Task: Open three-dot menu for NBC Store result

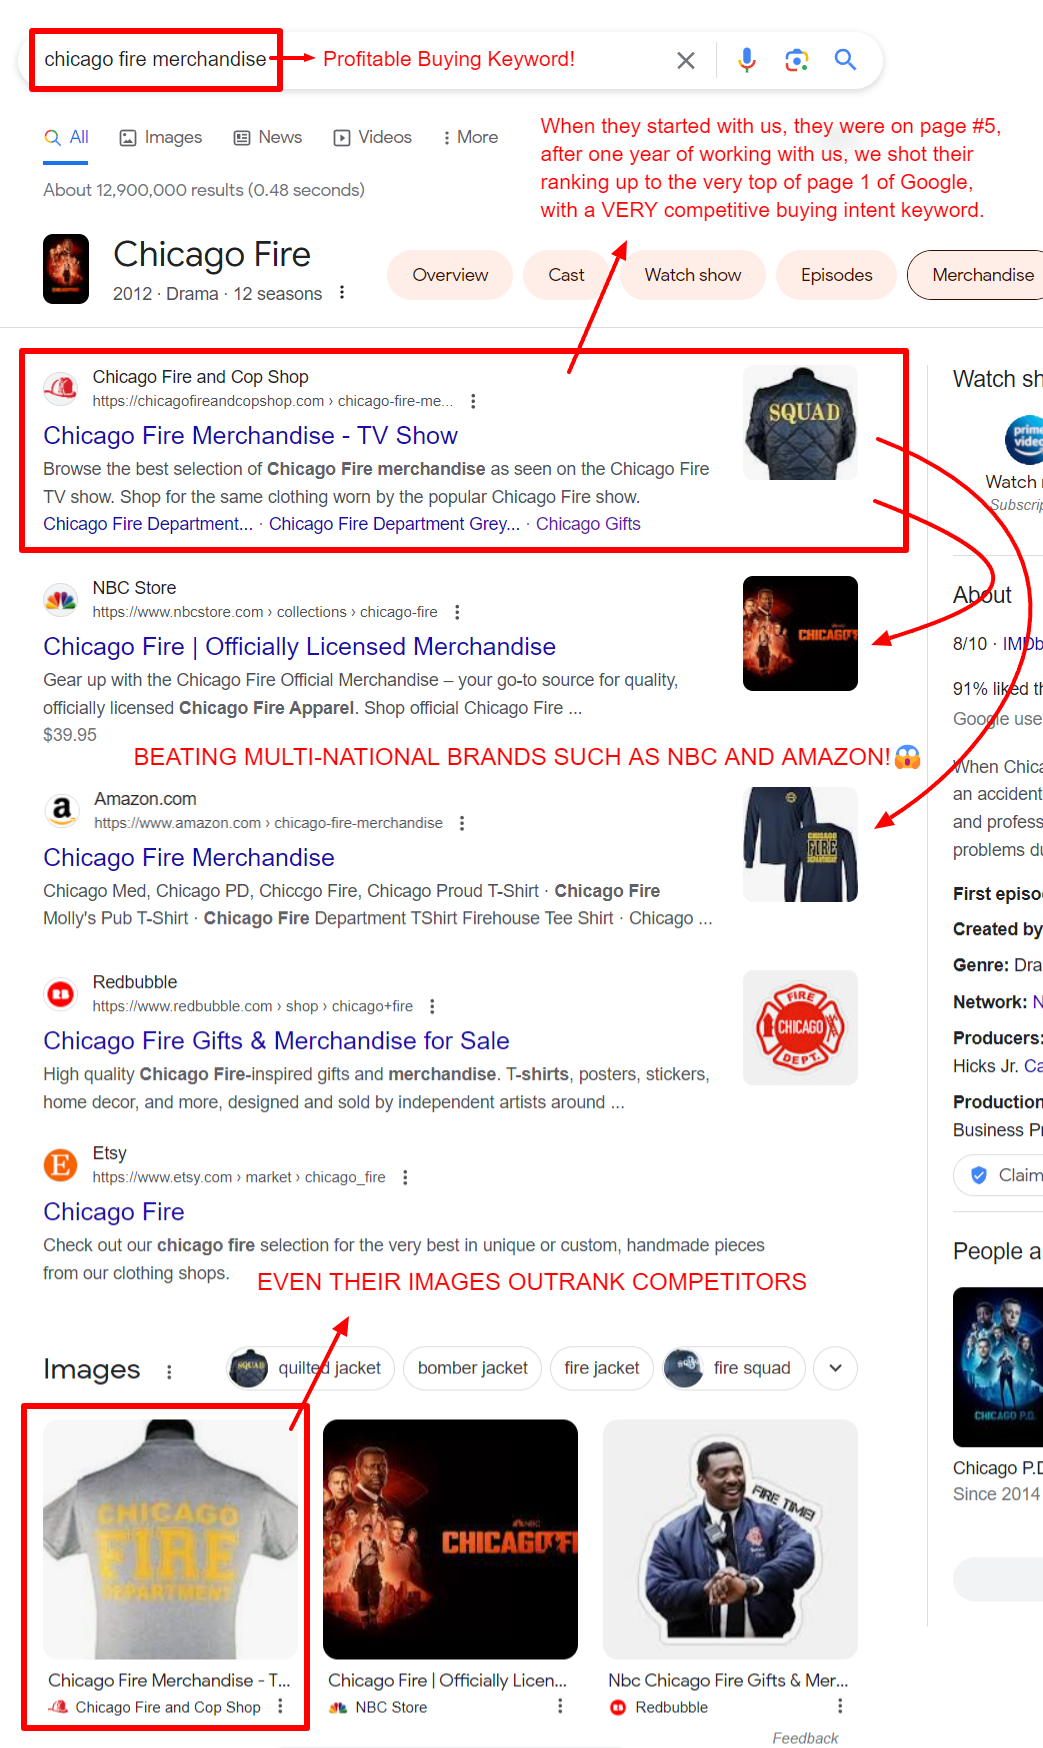Action: coord(457,612)
